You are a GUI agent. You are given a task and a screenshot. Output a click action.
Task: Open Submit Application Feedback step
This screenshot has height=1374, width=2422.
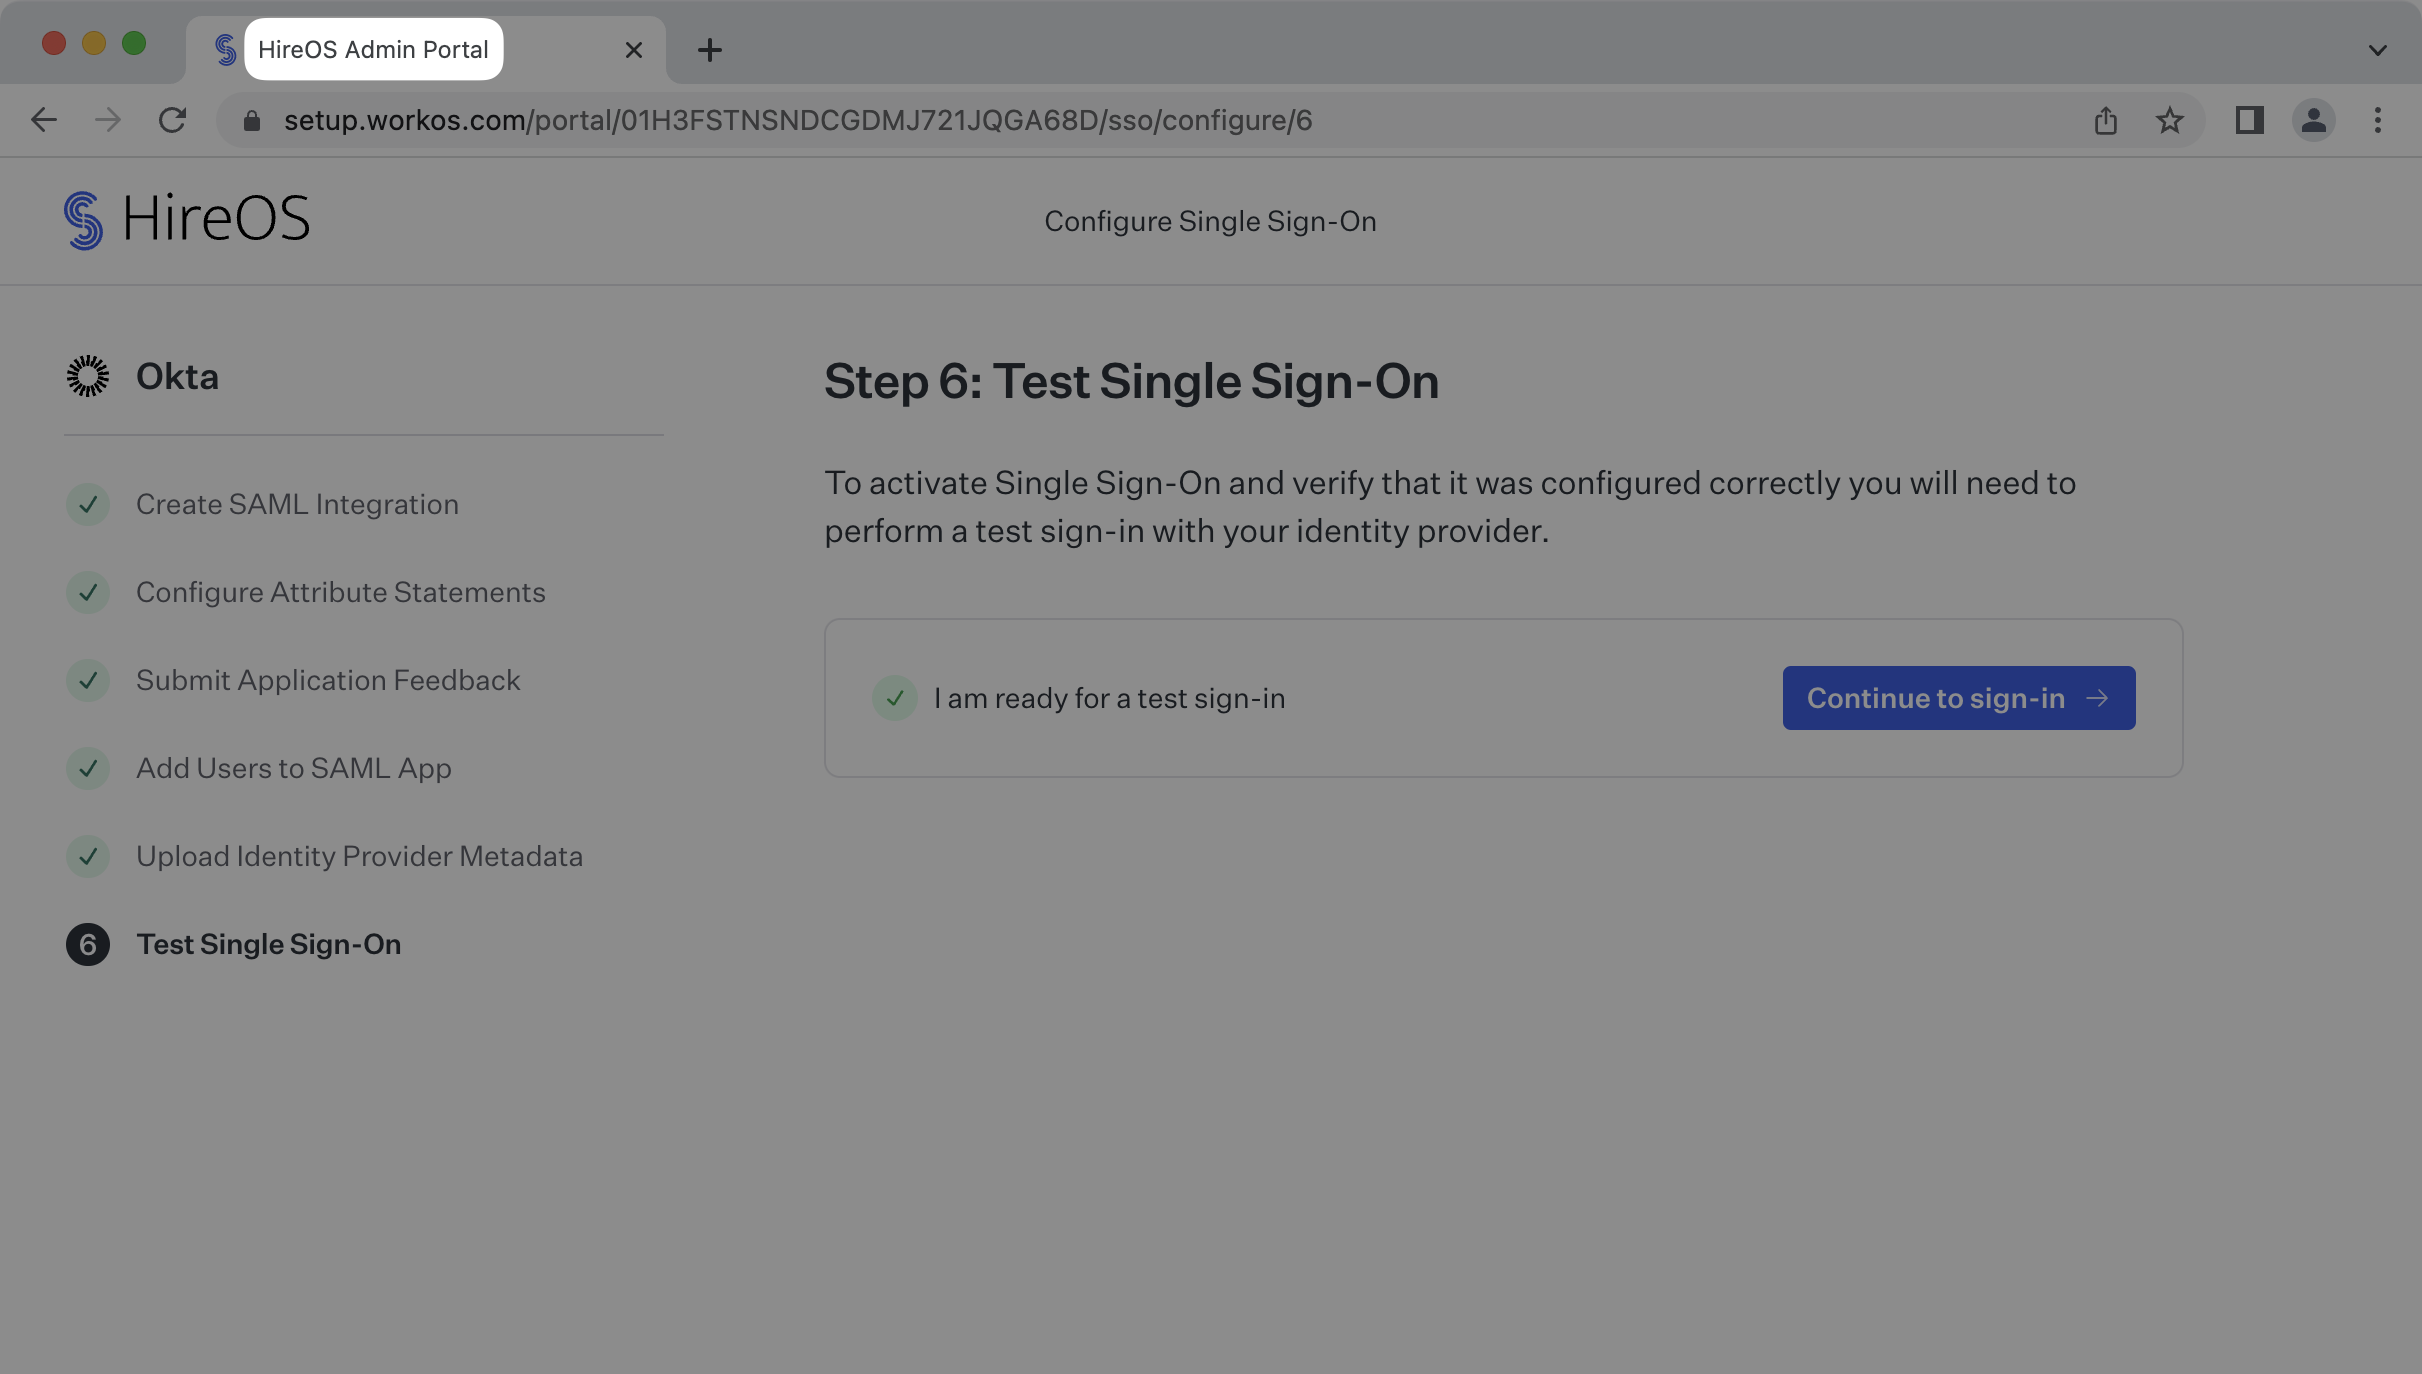click(x=327, y=680)
